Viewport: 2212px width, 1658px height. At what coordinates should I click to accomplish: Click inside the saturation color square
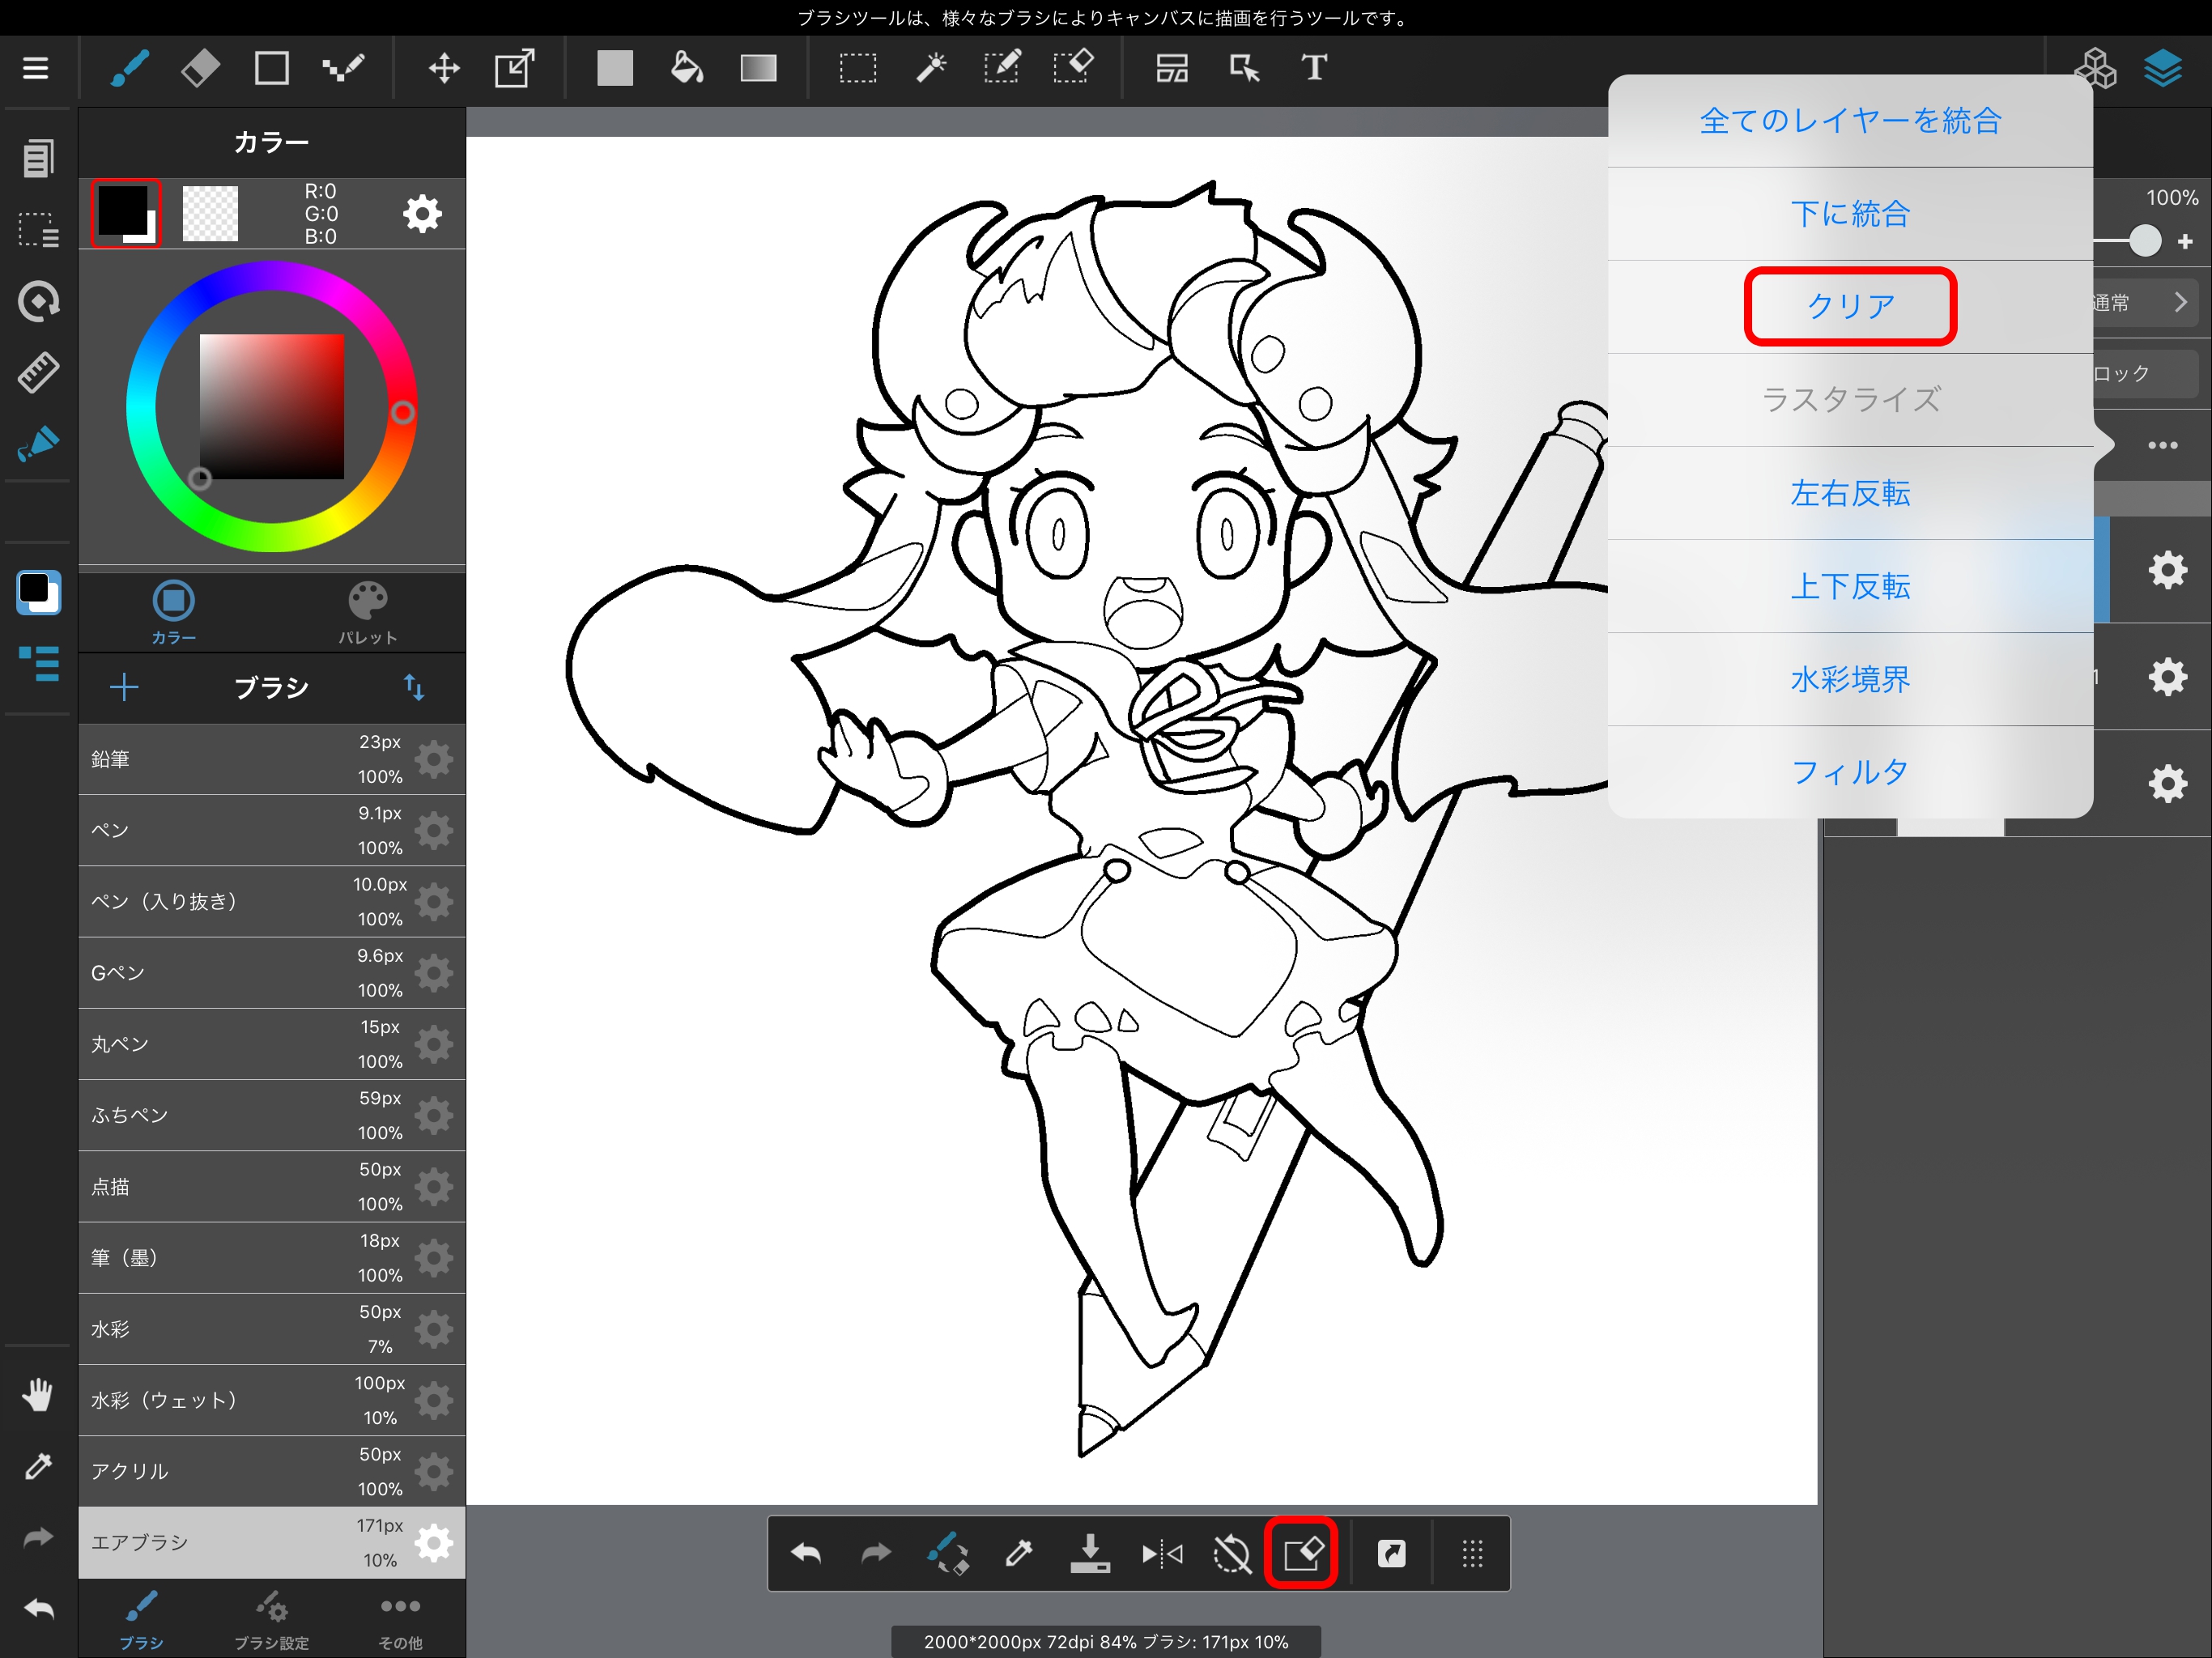pos(272,406)
